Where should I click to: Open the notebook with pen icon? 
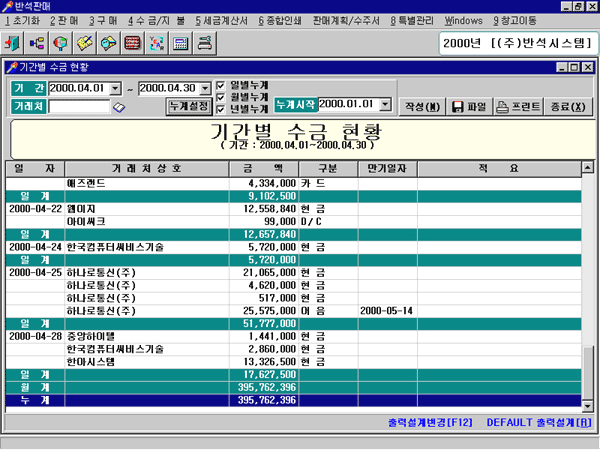(85, 43)
